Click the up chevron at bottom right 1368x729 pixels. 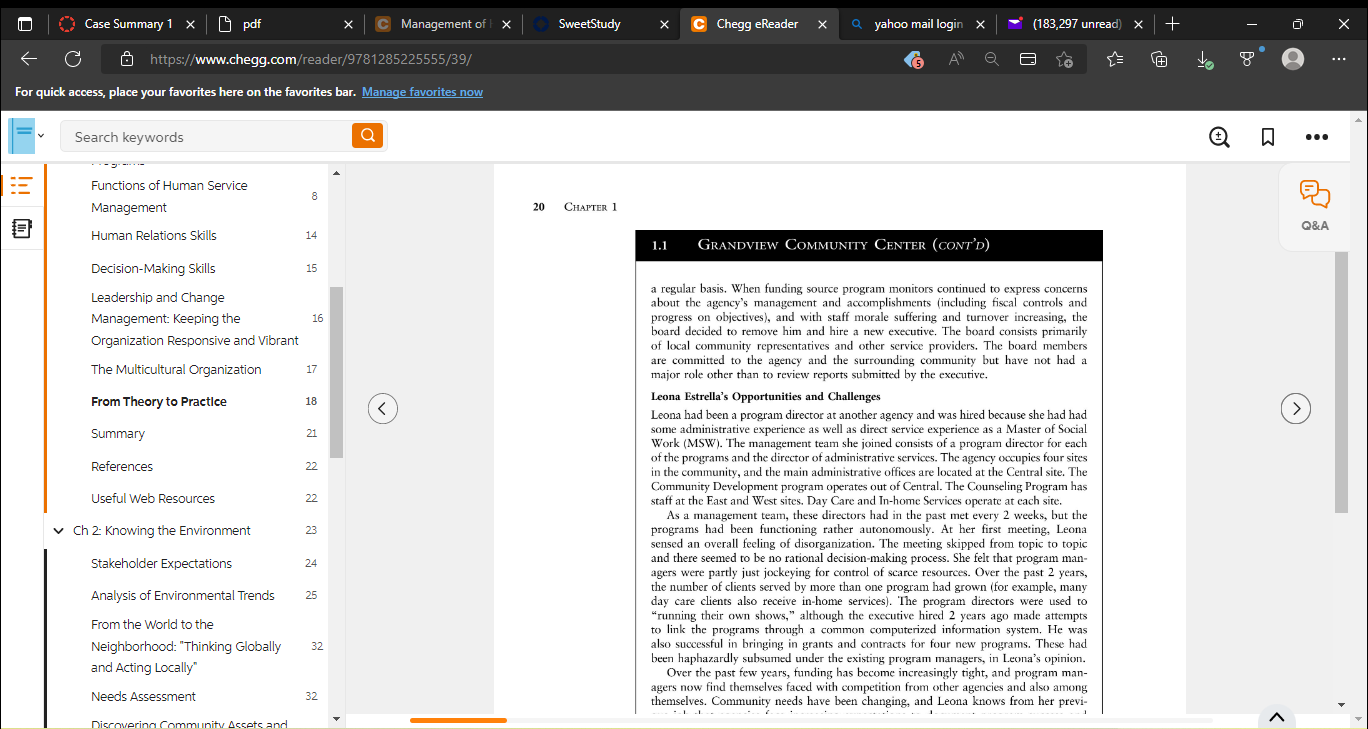[x=1276, y=717]
